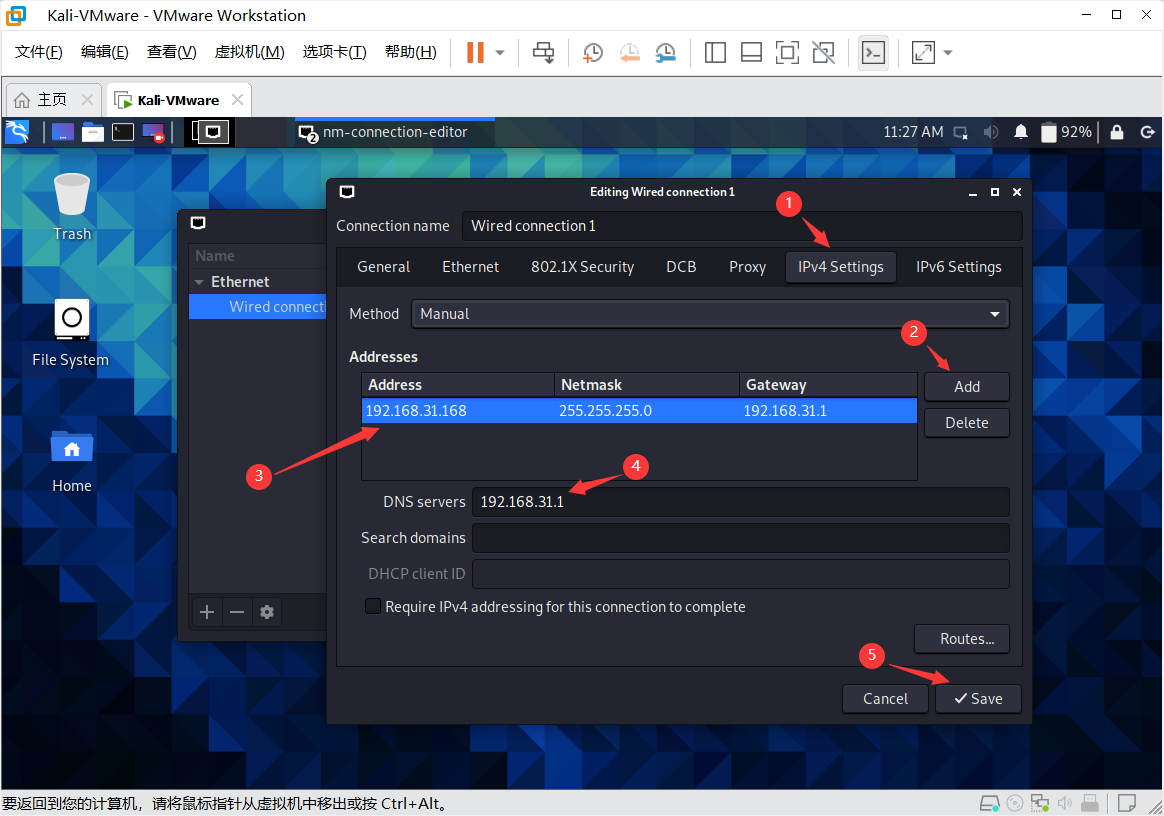Switch to the DCB tab
Screen dimensions: 1164x816
pos(681,267)
